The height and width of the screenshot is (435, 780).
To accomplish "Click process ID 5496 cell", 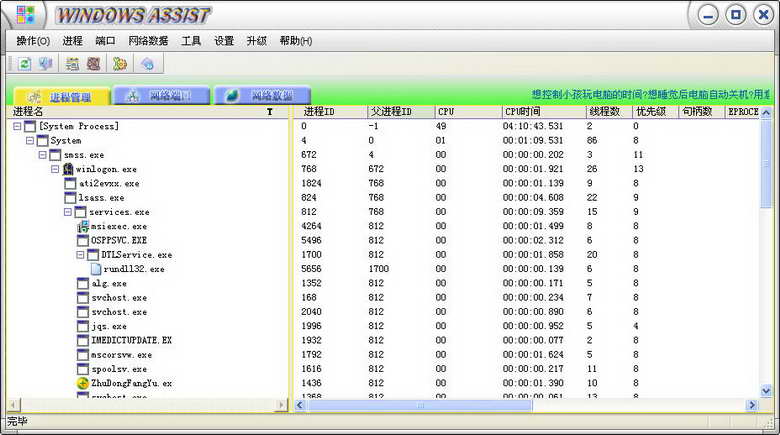I will tap(311, 241).
